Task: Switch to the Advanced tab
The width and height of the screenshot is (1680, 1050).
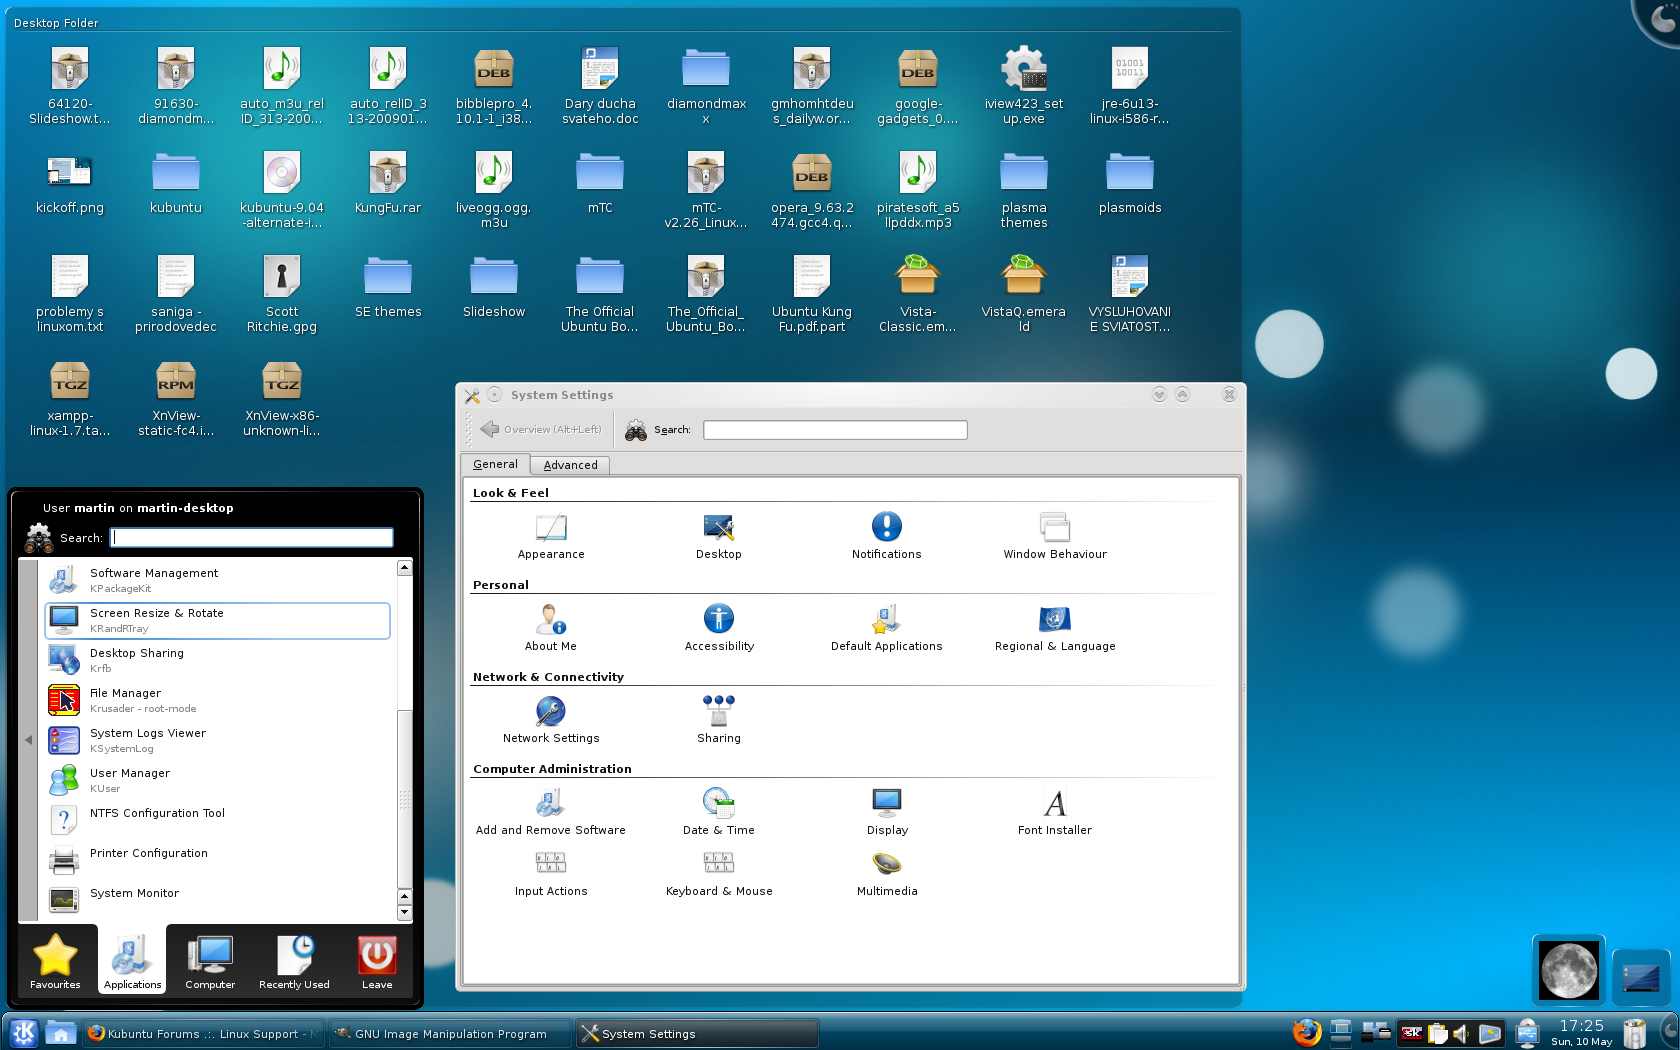Action: pyautogui.click(x=570, y=465)
